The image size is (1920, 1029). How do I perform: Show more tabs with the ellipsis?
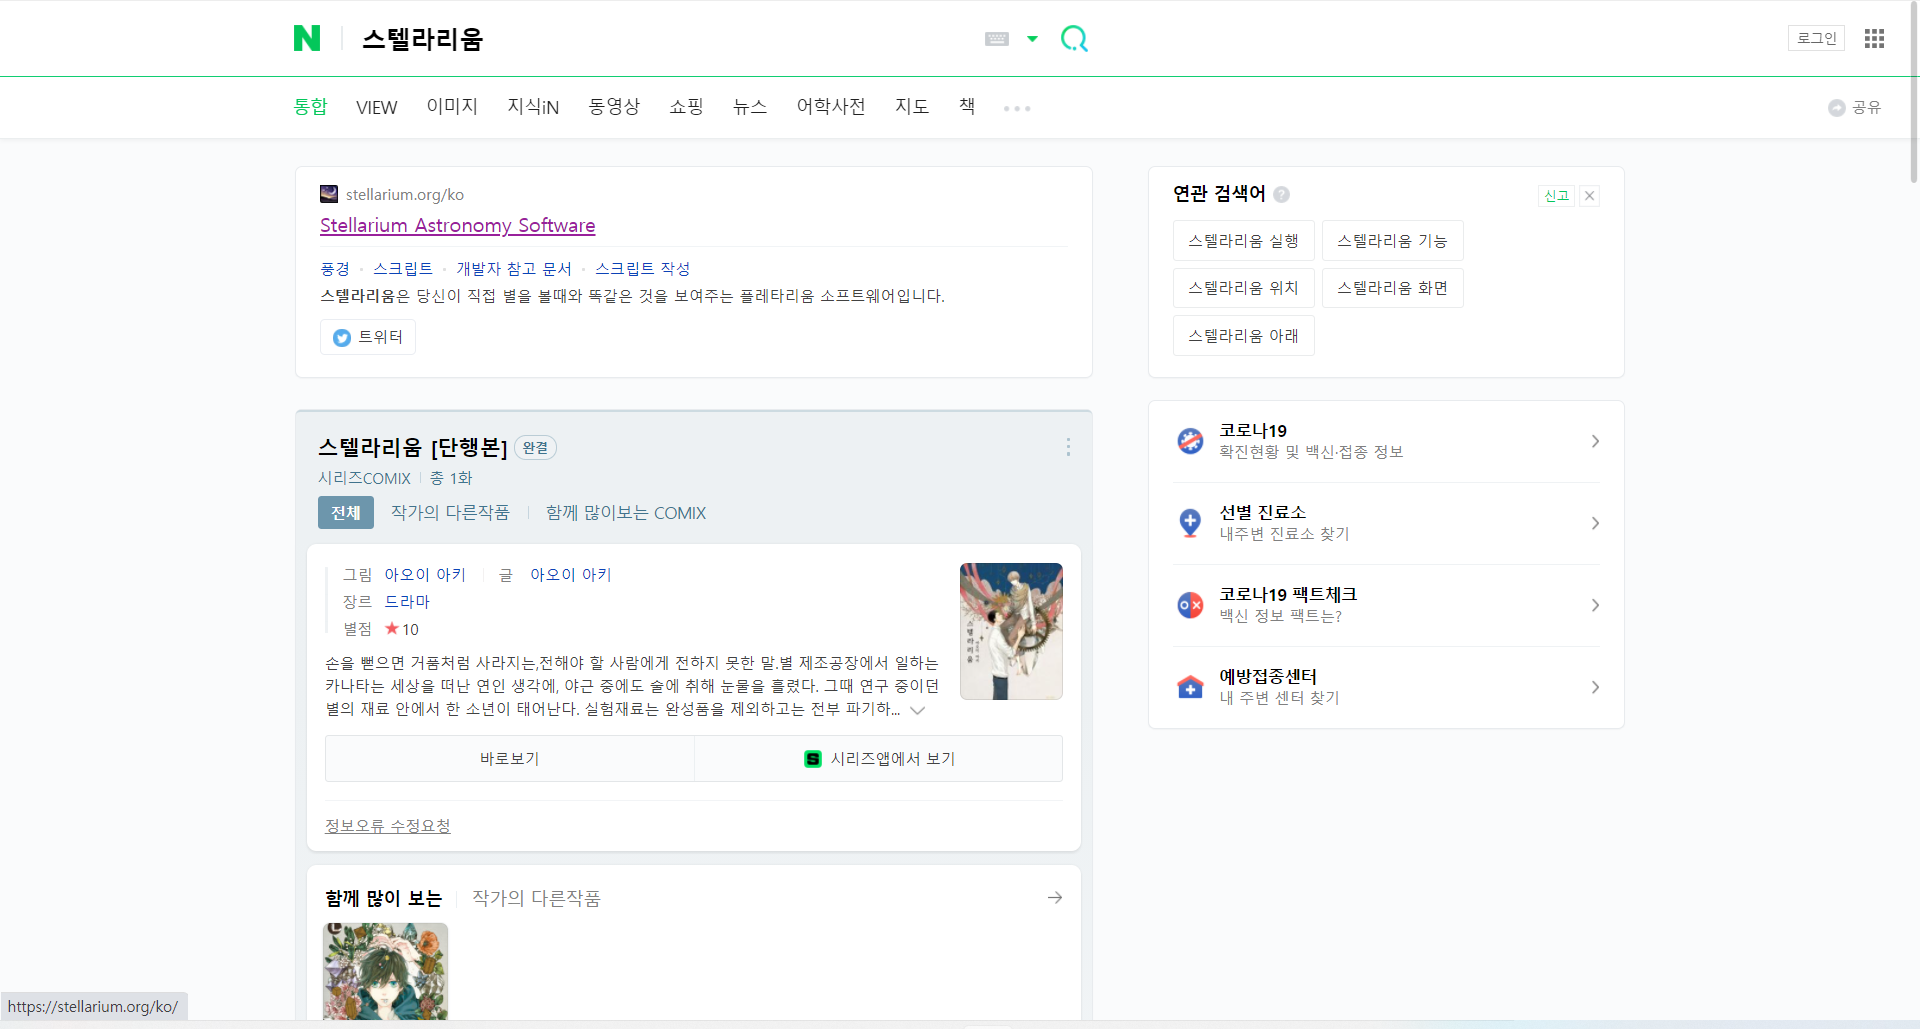(x=1017, y=108)
